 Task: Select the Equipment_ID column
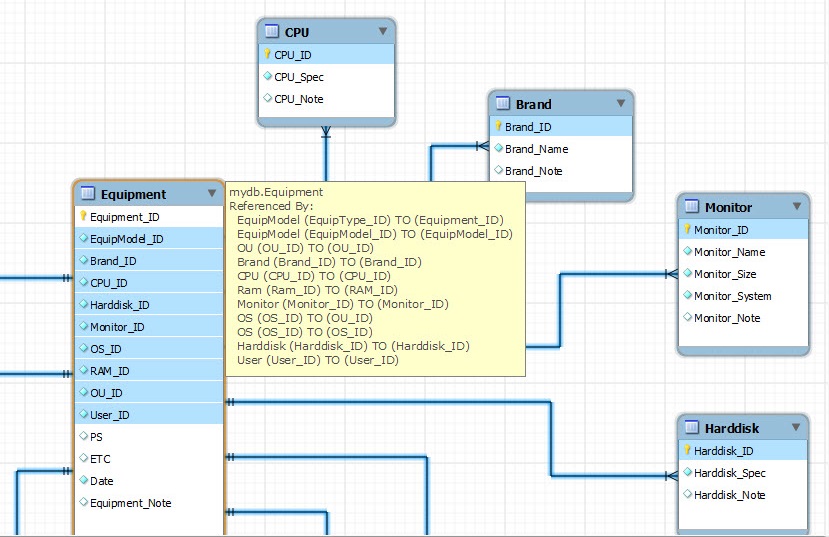click(149, 217)
